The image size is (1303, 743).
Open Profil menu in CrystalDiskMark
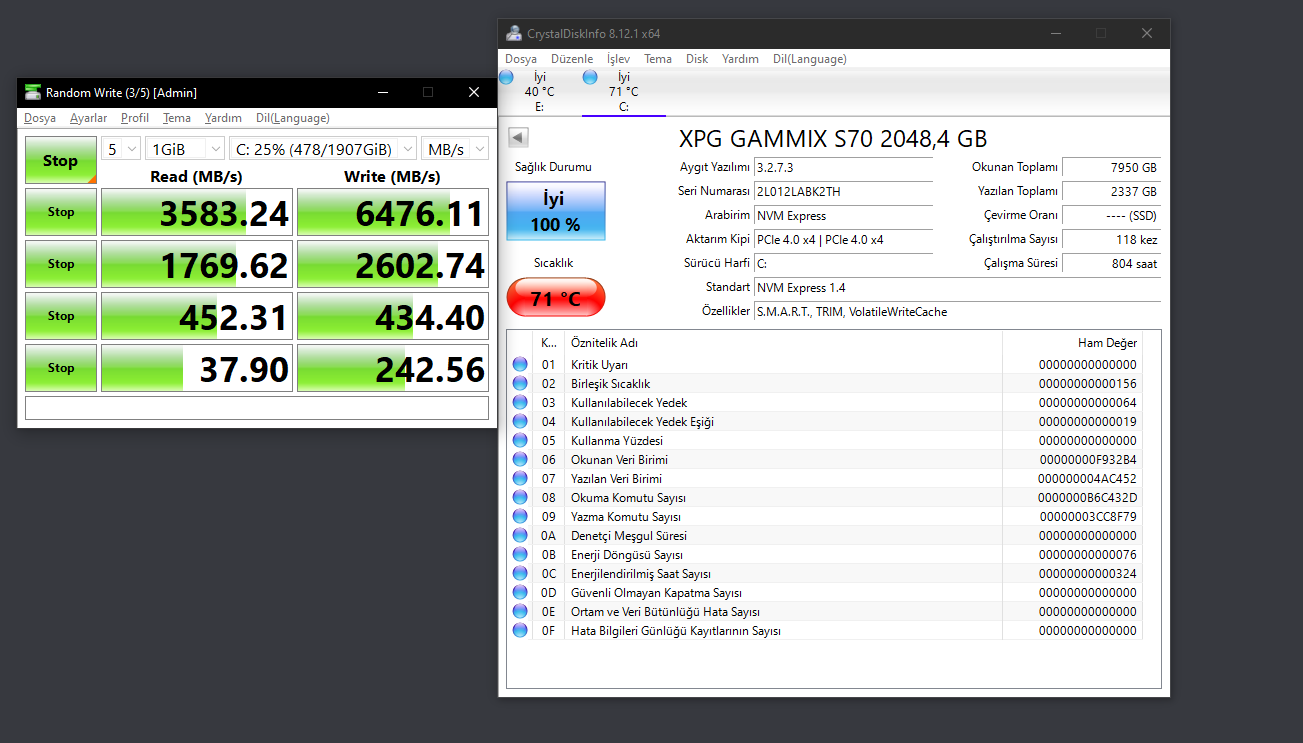pyautogui.click(x=135, y=118)
